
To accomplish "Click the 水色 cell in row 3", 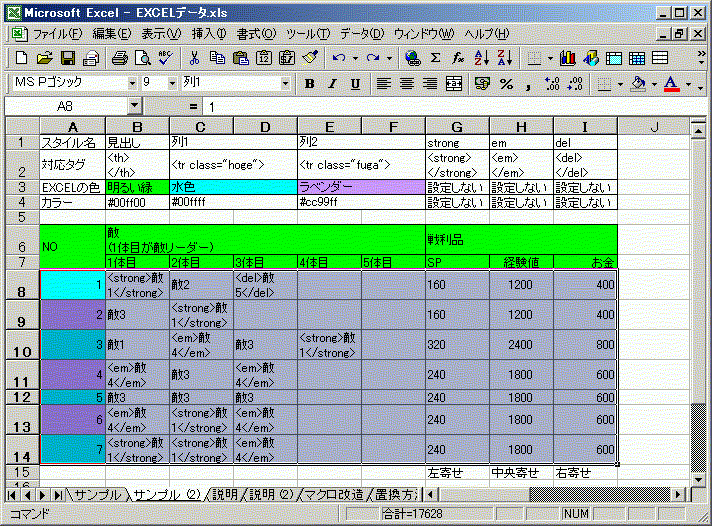I will (x=233, y=187).
